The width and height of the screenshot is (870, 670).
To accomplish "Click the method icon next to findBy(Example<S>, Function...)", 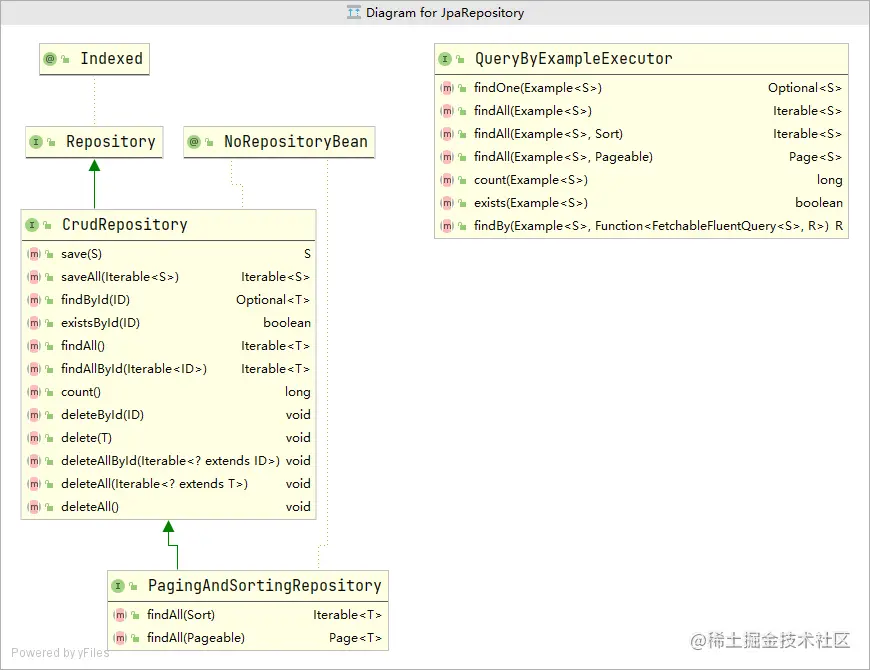I will point(447,226).
